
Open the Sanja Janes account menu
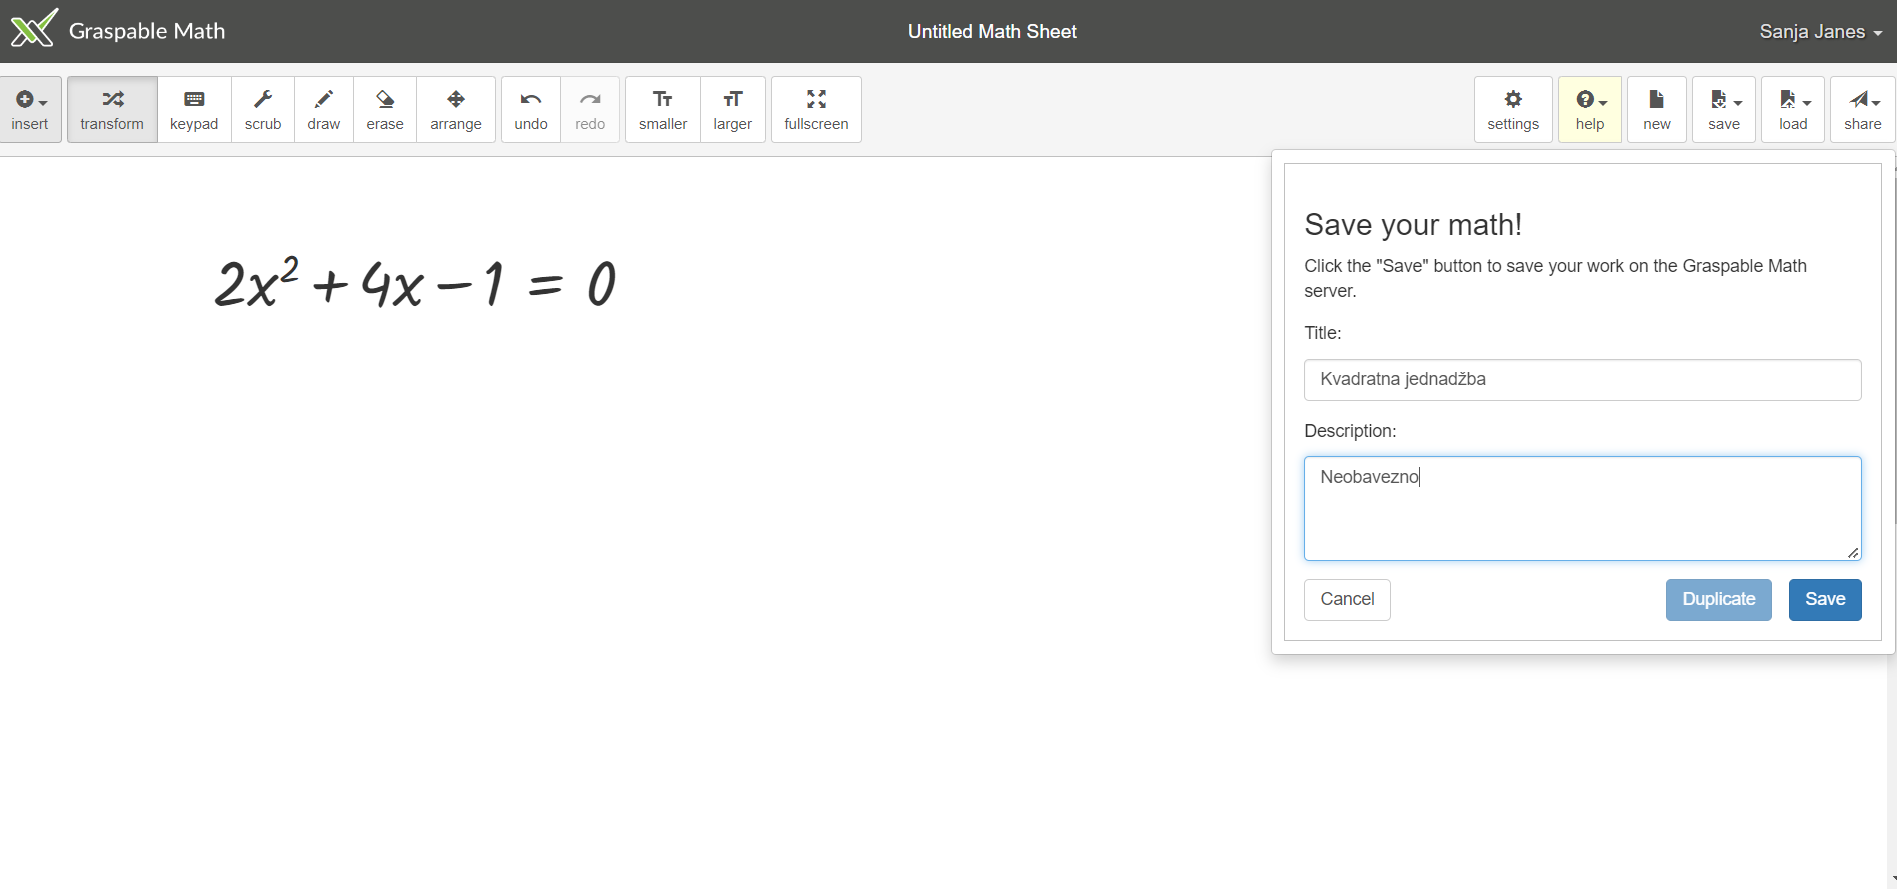pyautogui.click(x=1820, y=32)
